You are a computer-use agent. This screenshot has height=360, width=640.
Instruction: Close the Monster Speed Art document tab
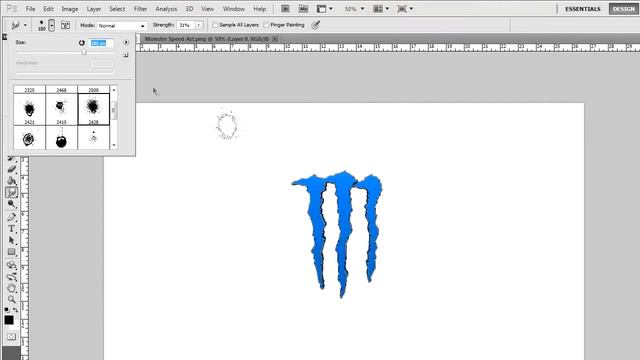point(275,39)
